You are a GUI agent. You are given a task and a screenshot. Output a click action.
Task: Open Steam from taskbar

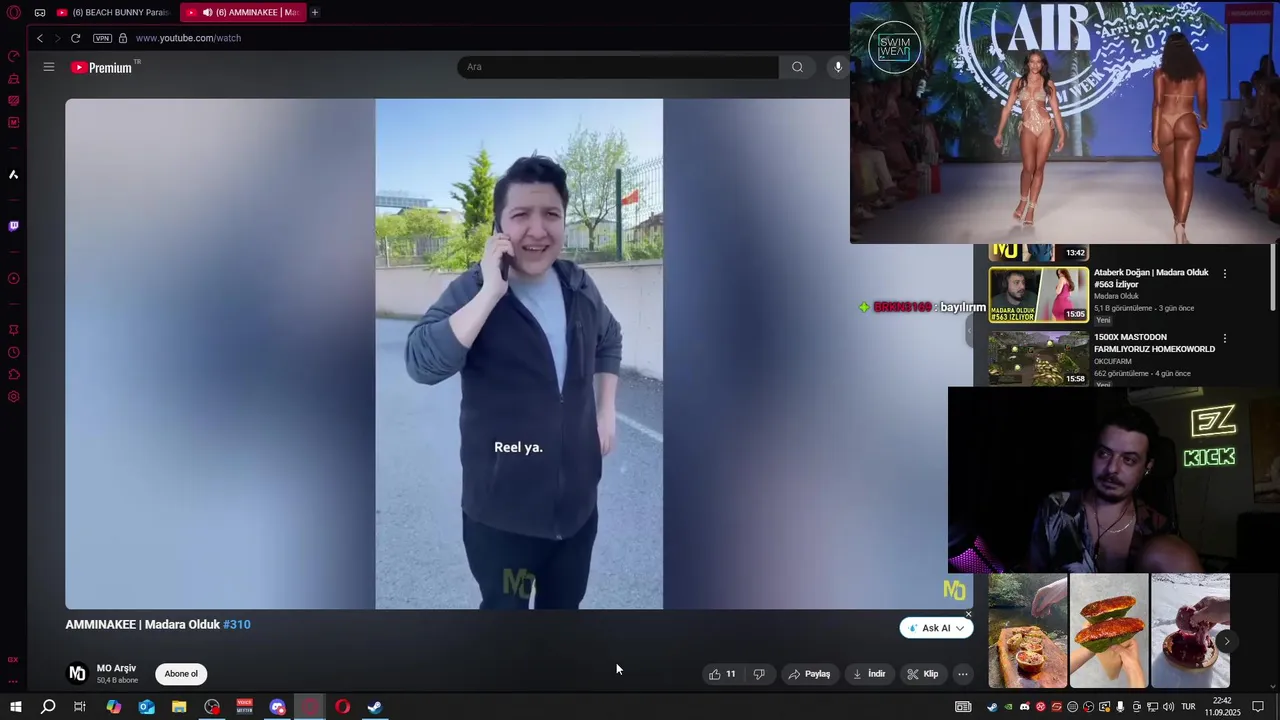pyautogui.click(x=375, y=707)
